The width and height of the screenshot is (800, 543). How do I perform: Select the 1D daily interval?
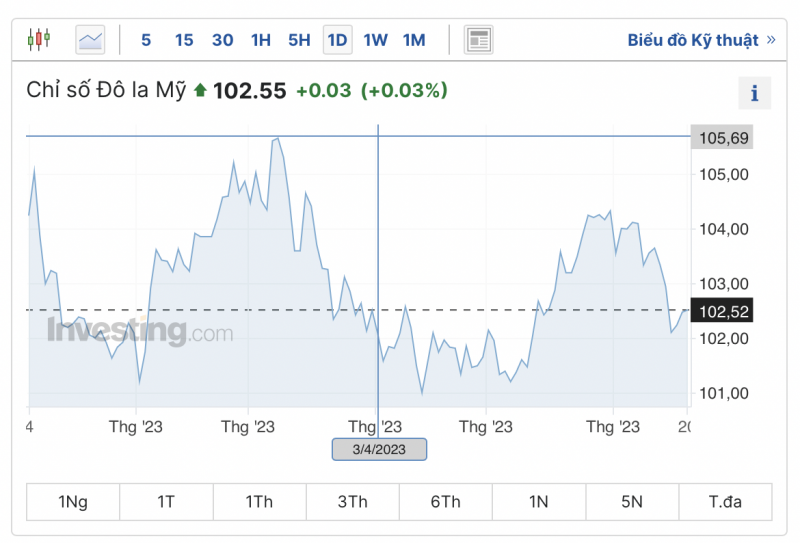pyautogui.click(x=337, y=40)
